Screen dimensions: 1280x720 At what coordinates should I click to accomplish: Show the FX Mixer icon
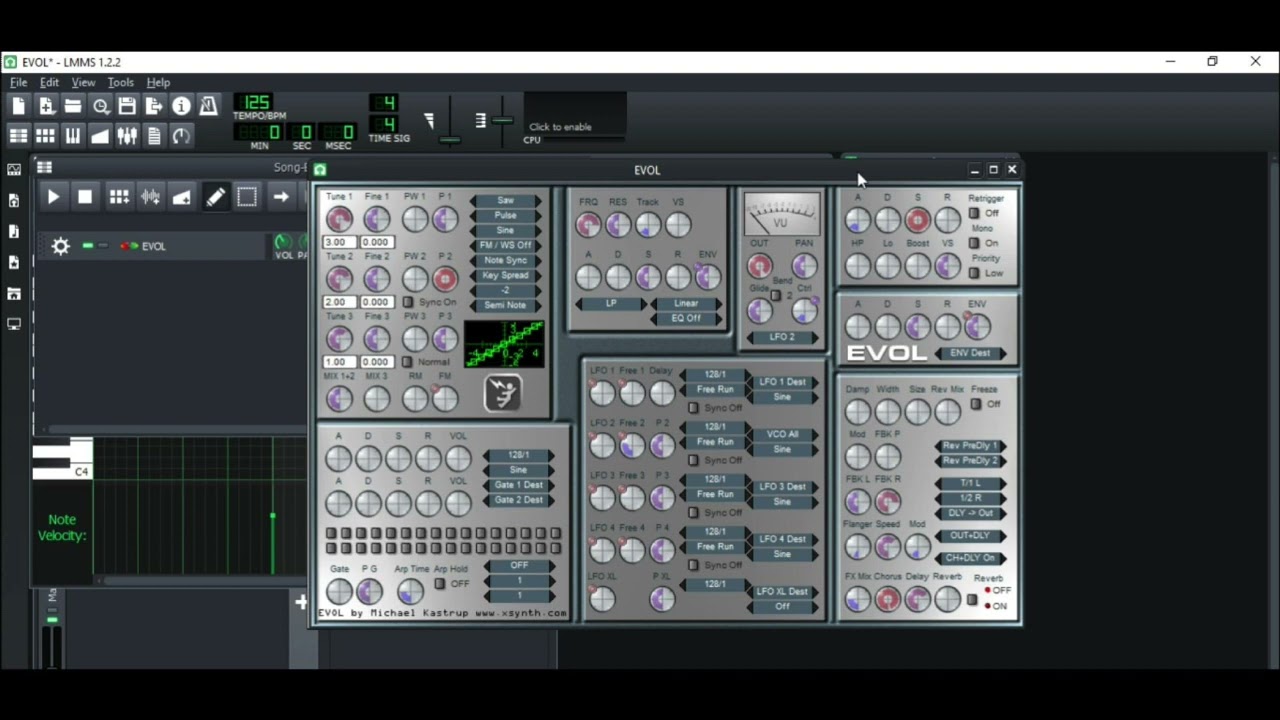click(127, 136)
